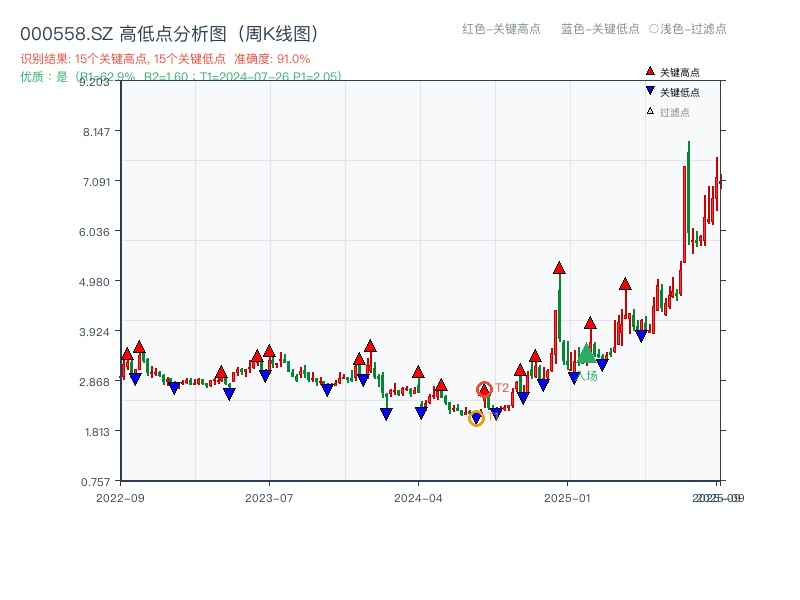The image size is (800, 600).
Task: Click the chart title 000558.SZ 高低点分析图
Action: pos(170,34)
